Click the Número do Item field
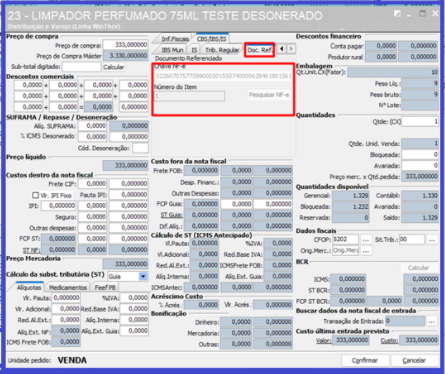445x374 pixels. pyautogui.click(x=189, y=96)
